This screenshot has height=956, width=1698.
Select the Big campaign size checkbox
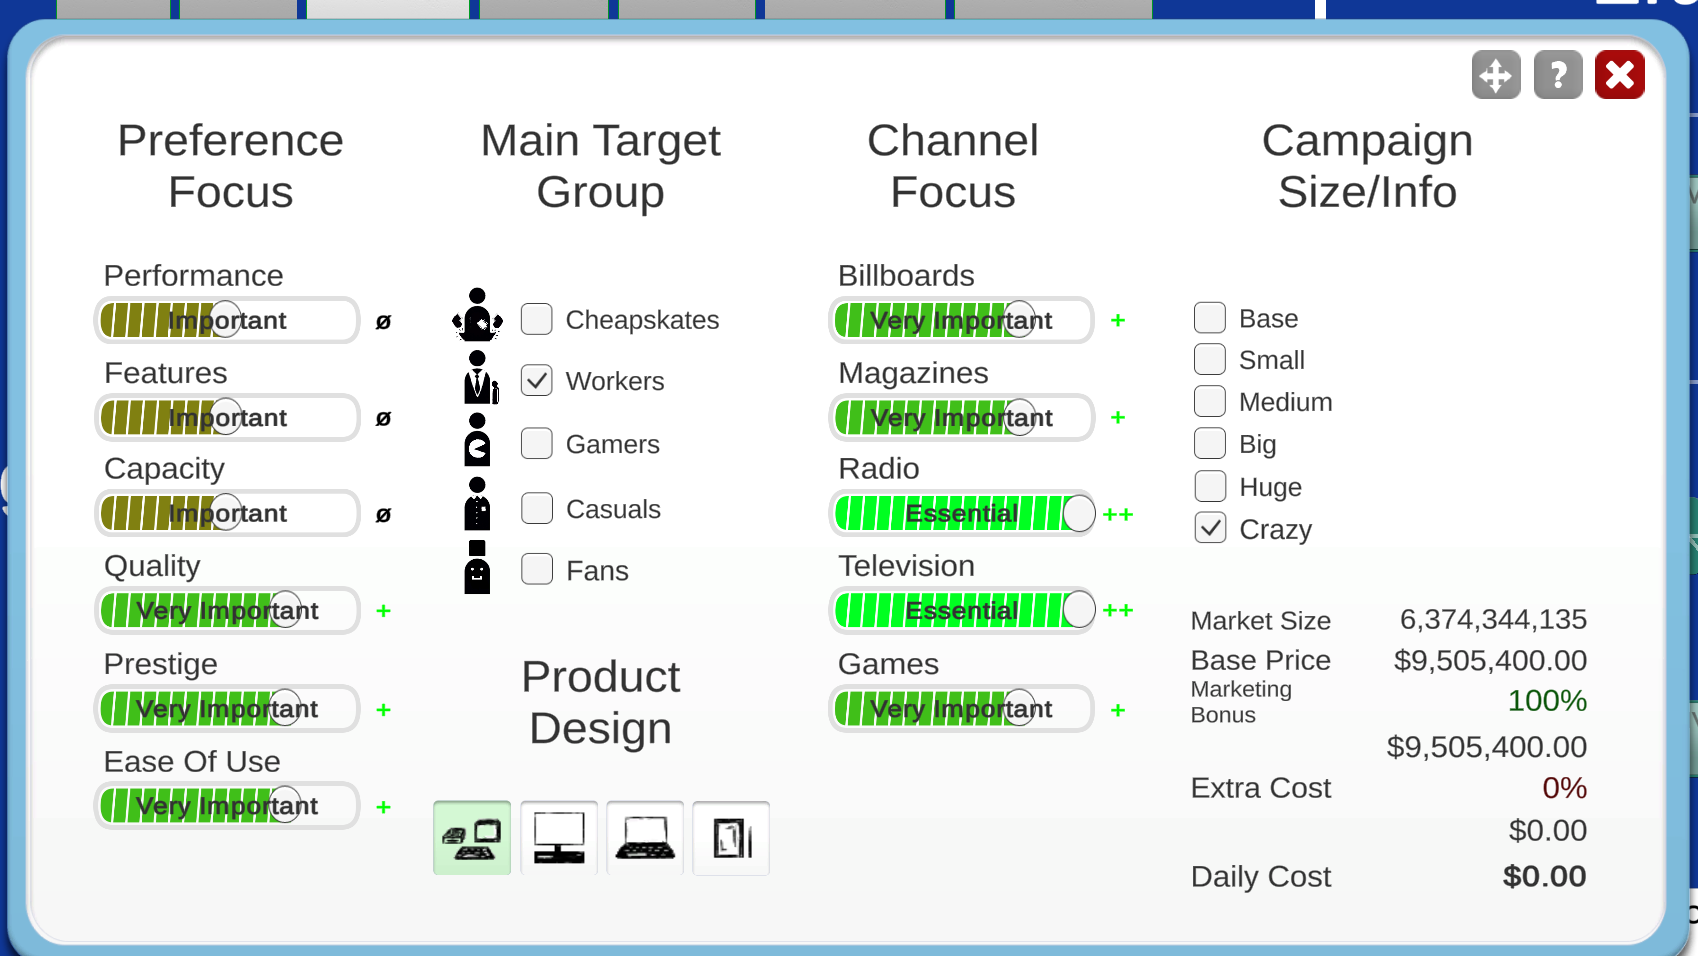click(x=1210, y=443)
